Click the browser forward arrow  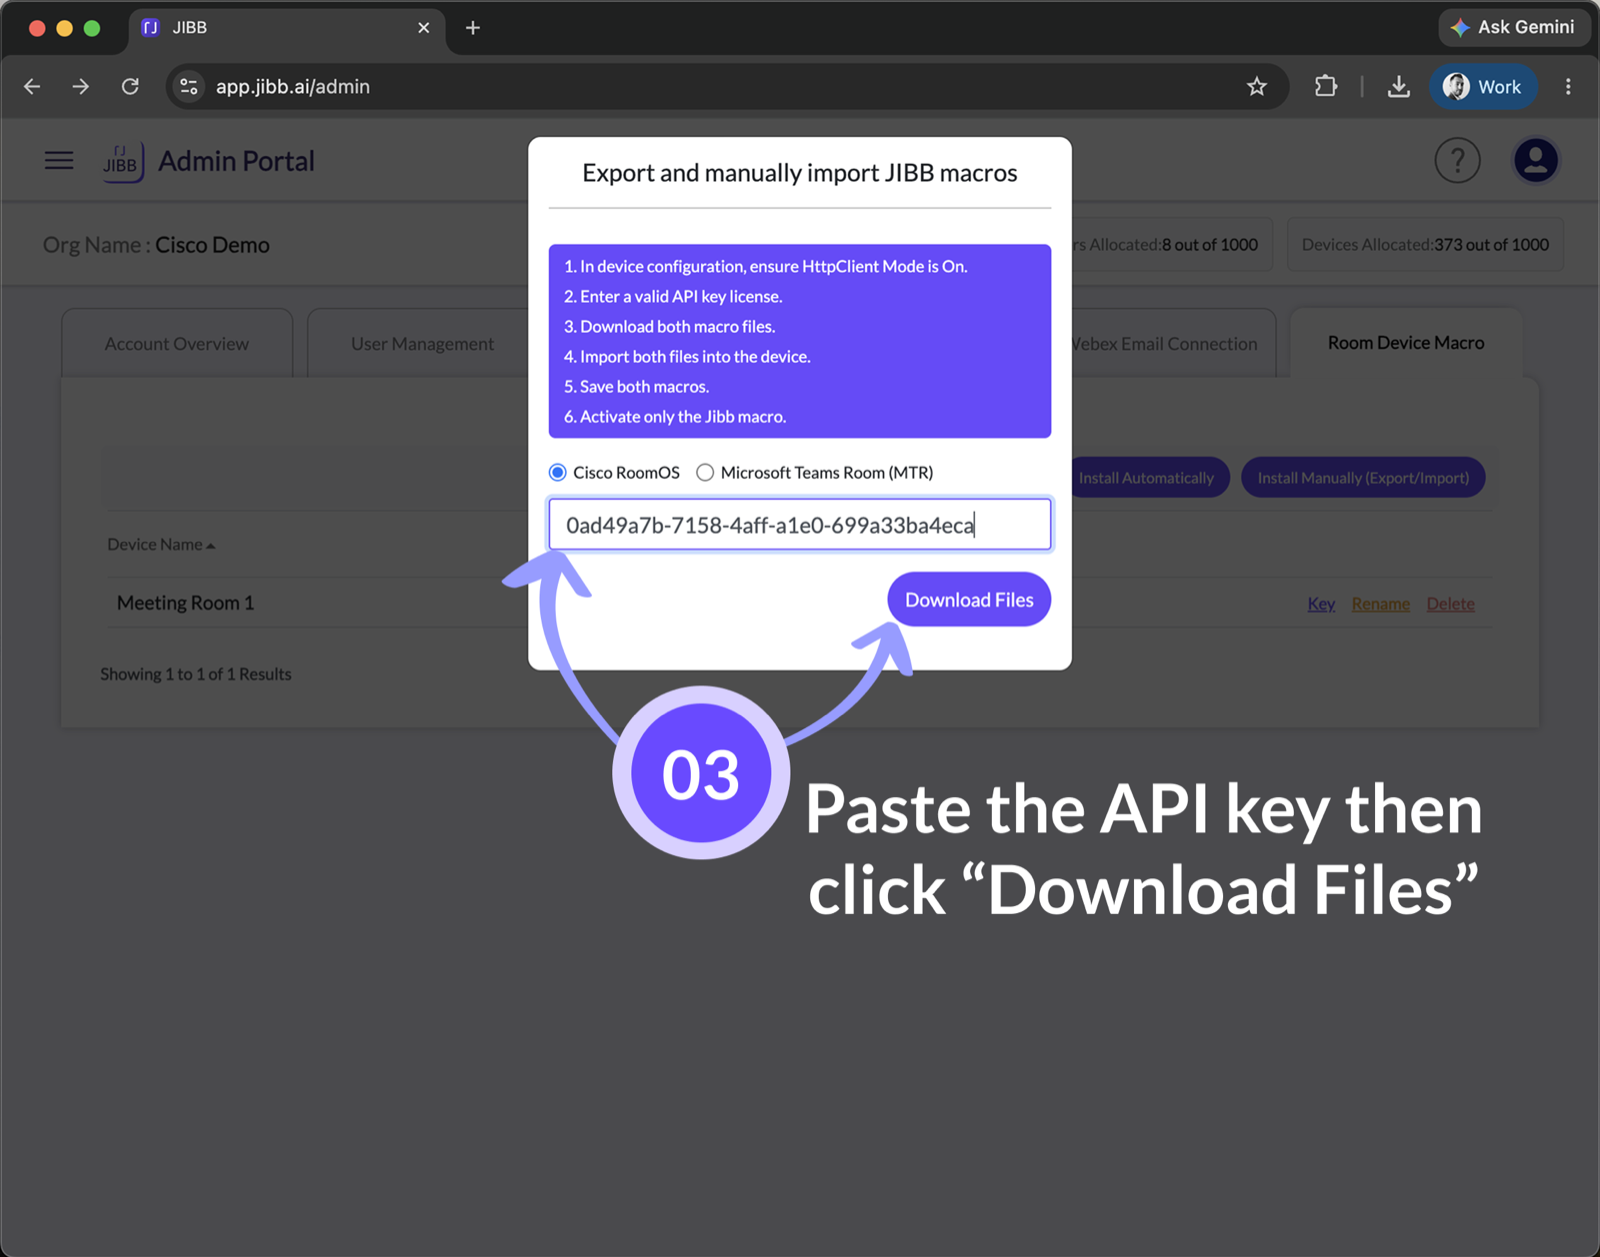click(81, 87)
